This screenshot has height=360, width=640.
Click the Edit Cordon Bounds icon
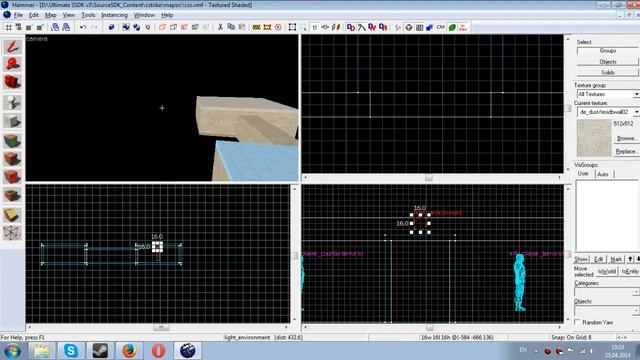click(x=267, y=27)
